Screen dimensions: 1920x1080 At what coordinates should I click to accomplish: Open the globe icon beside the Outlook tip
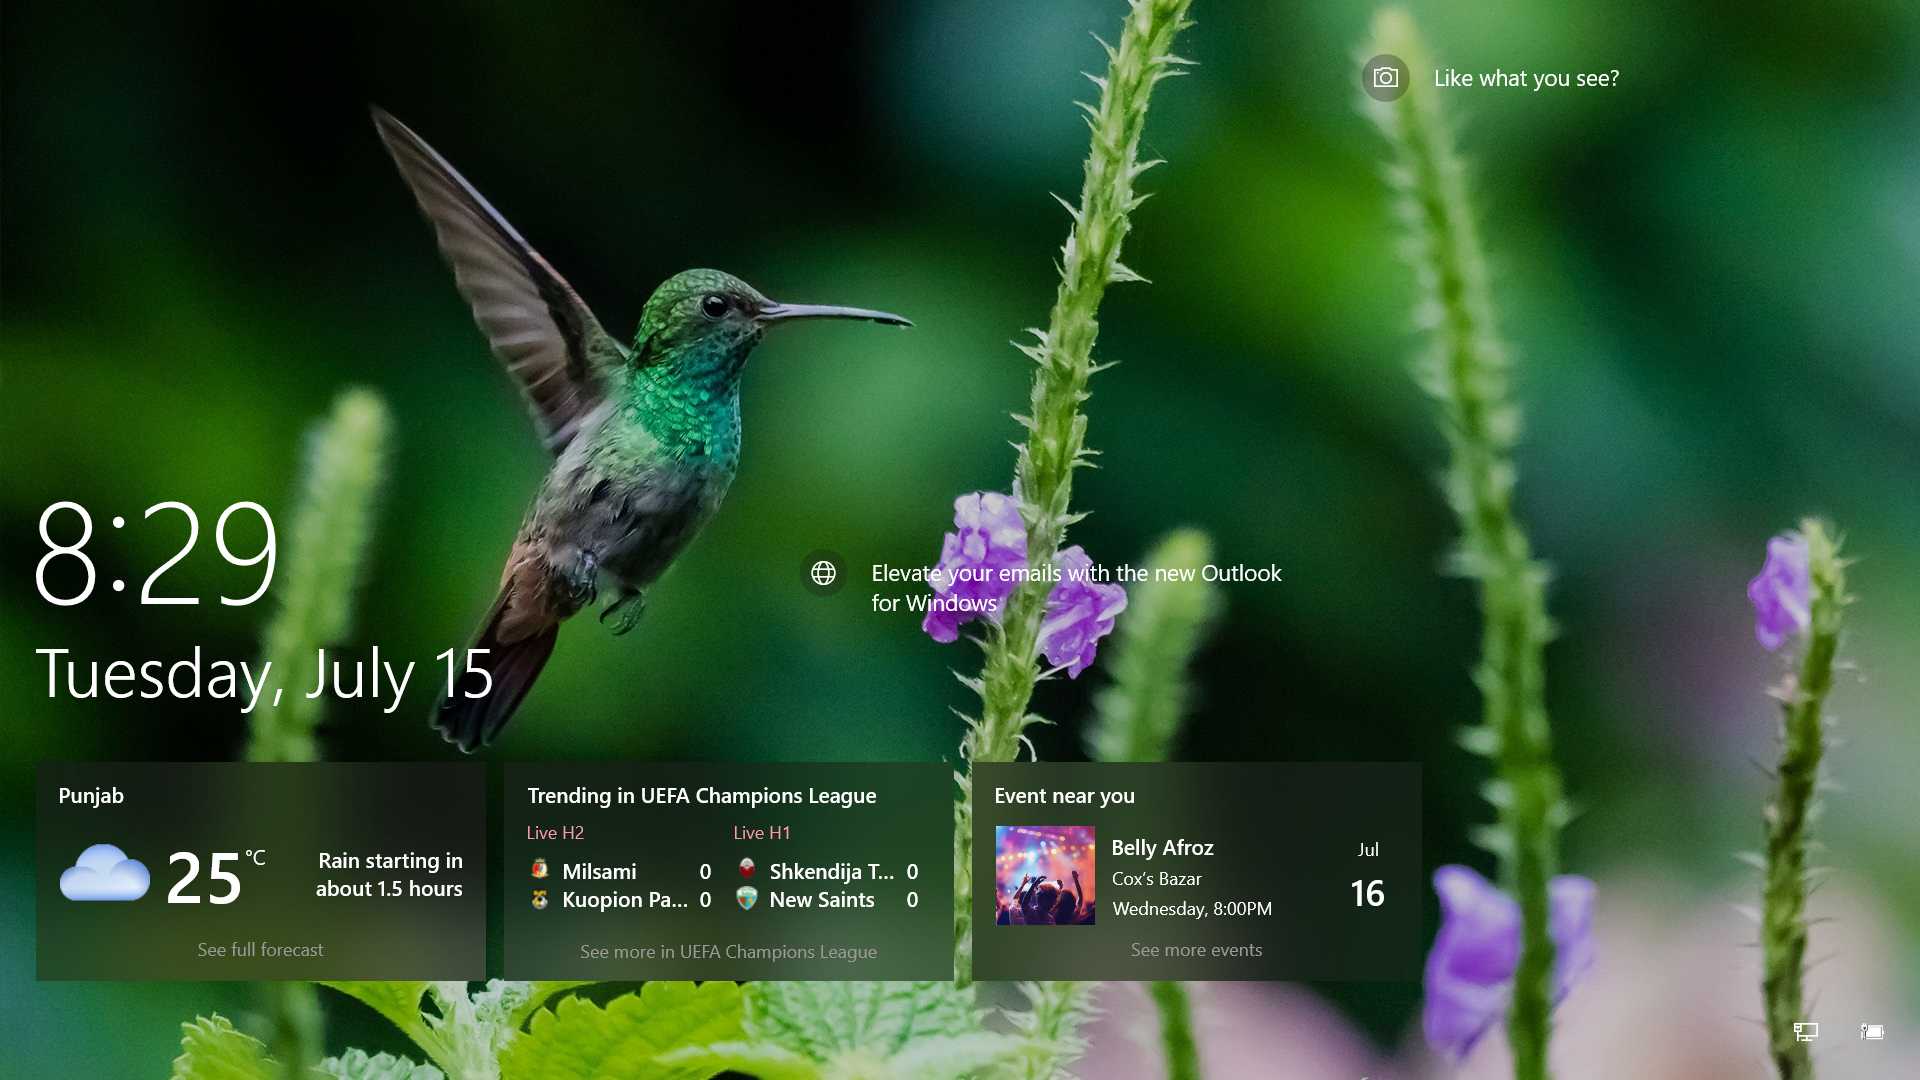click(x=823, y=573)
